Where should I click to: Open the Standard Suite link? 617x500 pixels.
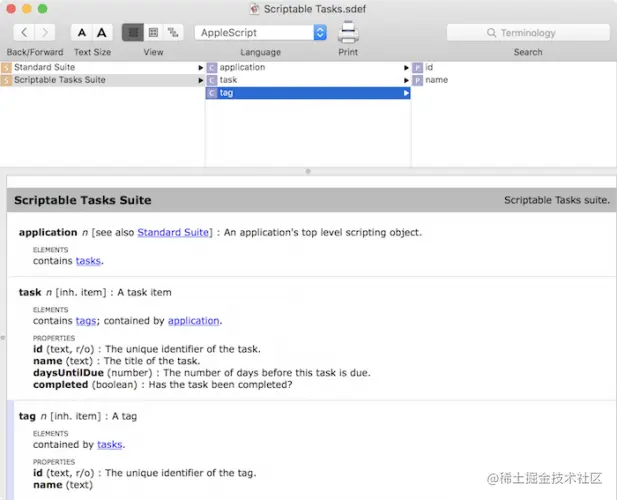pyautogui.click(x=173, y=232)
